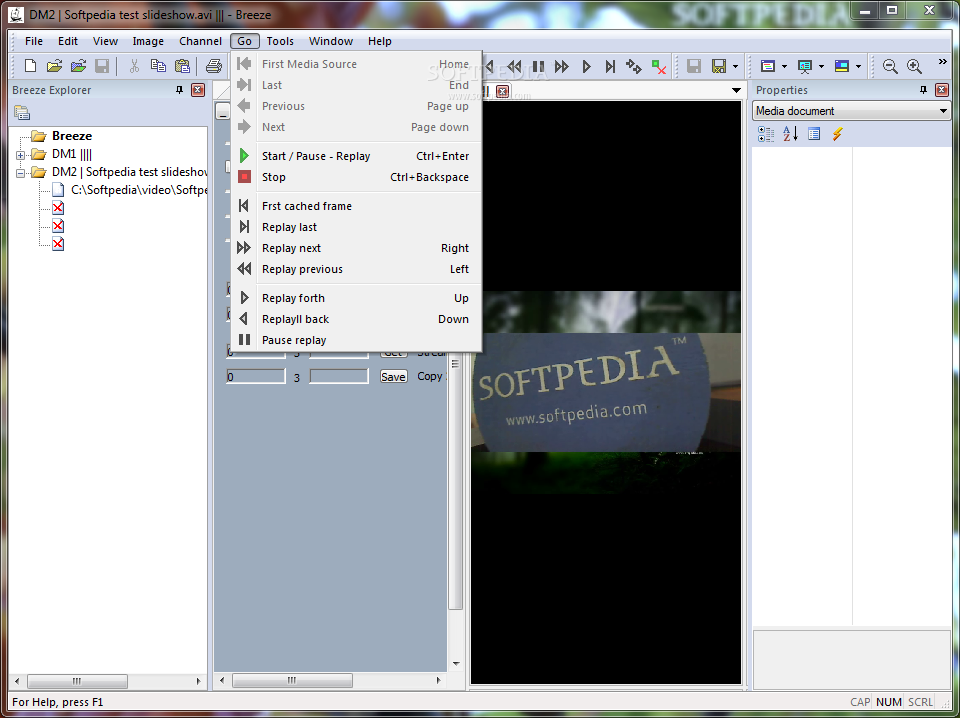
Task: Open the Help menu
Action: 380,41
